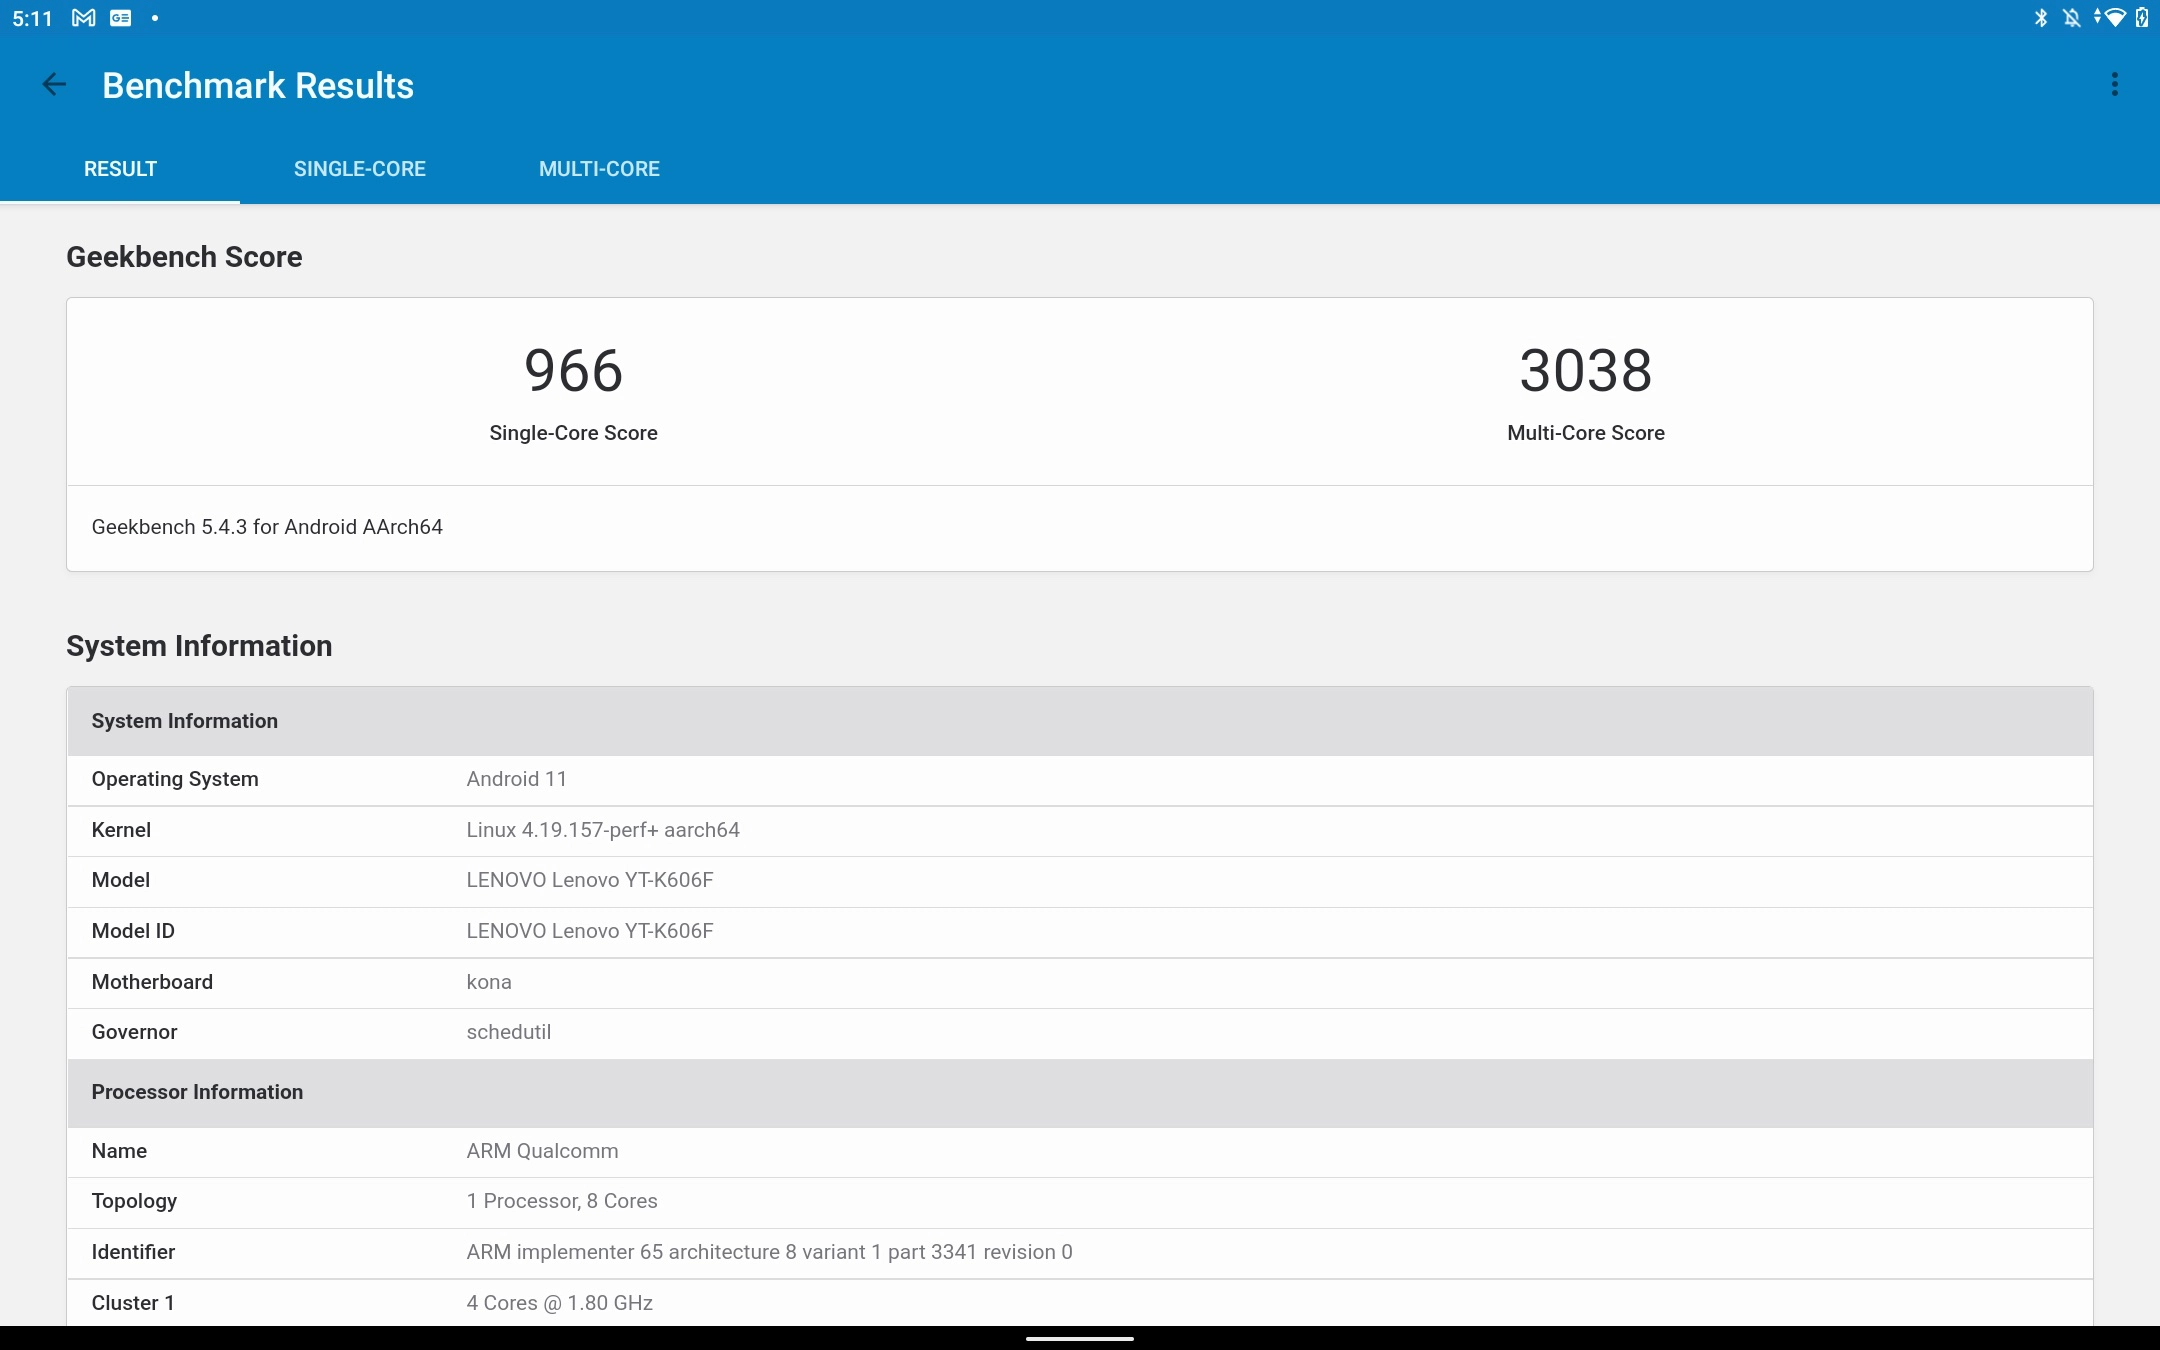Viewport: 2160px width, 1350px height.
Task: Tap the 966 single-core score value
Action: [574, 371]
